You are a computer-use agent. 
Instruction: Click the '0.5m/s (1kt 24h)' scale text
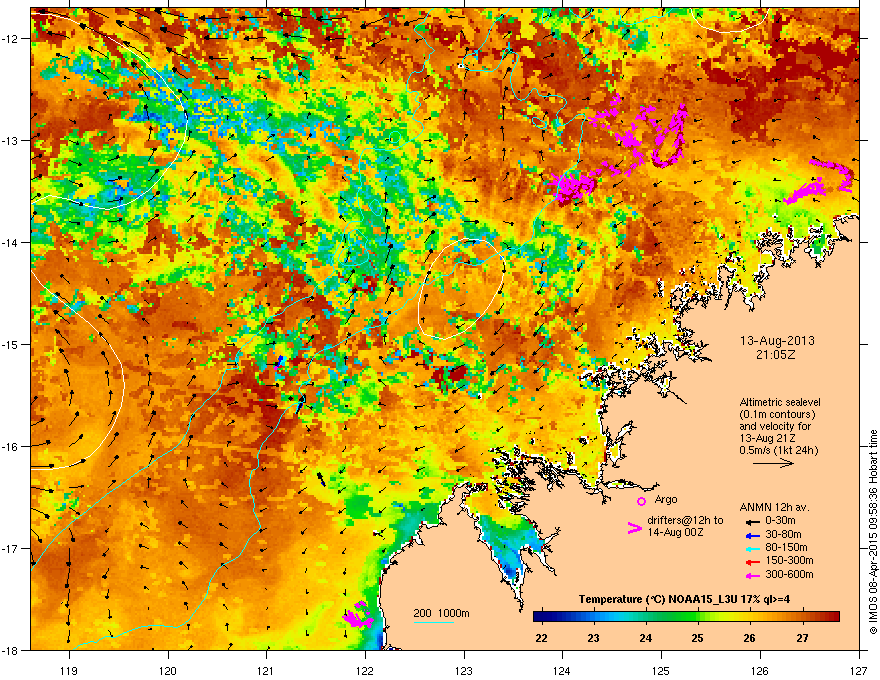778,450
